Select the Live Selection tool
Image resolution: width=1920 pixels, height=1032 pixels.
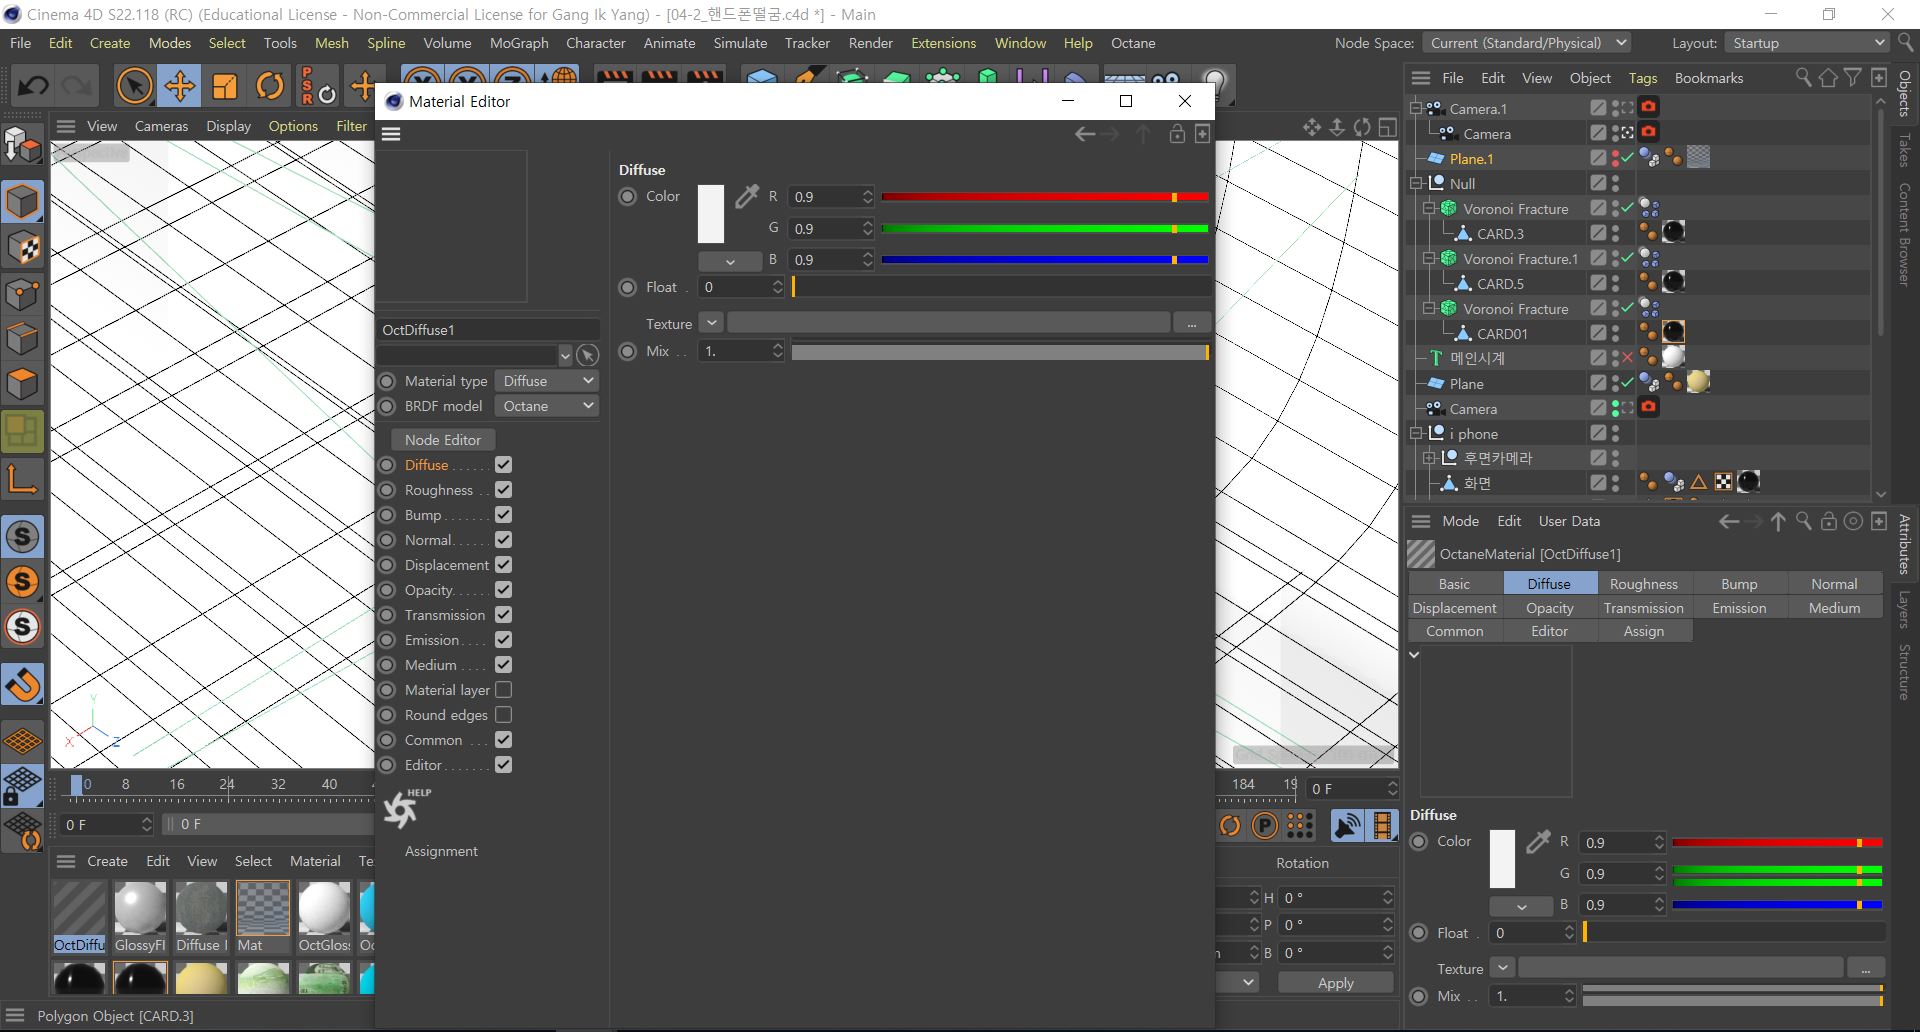point(134,86)
